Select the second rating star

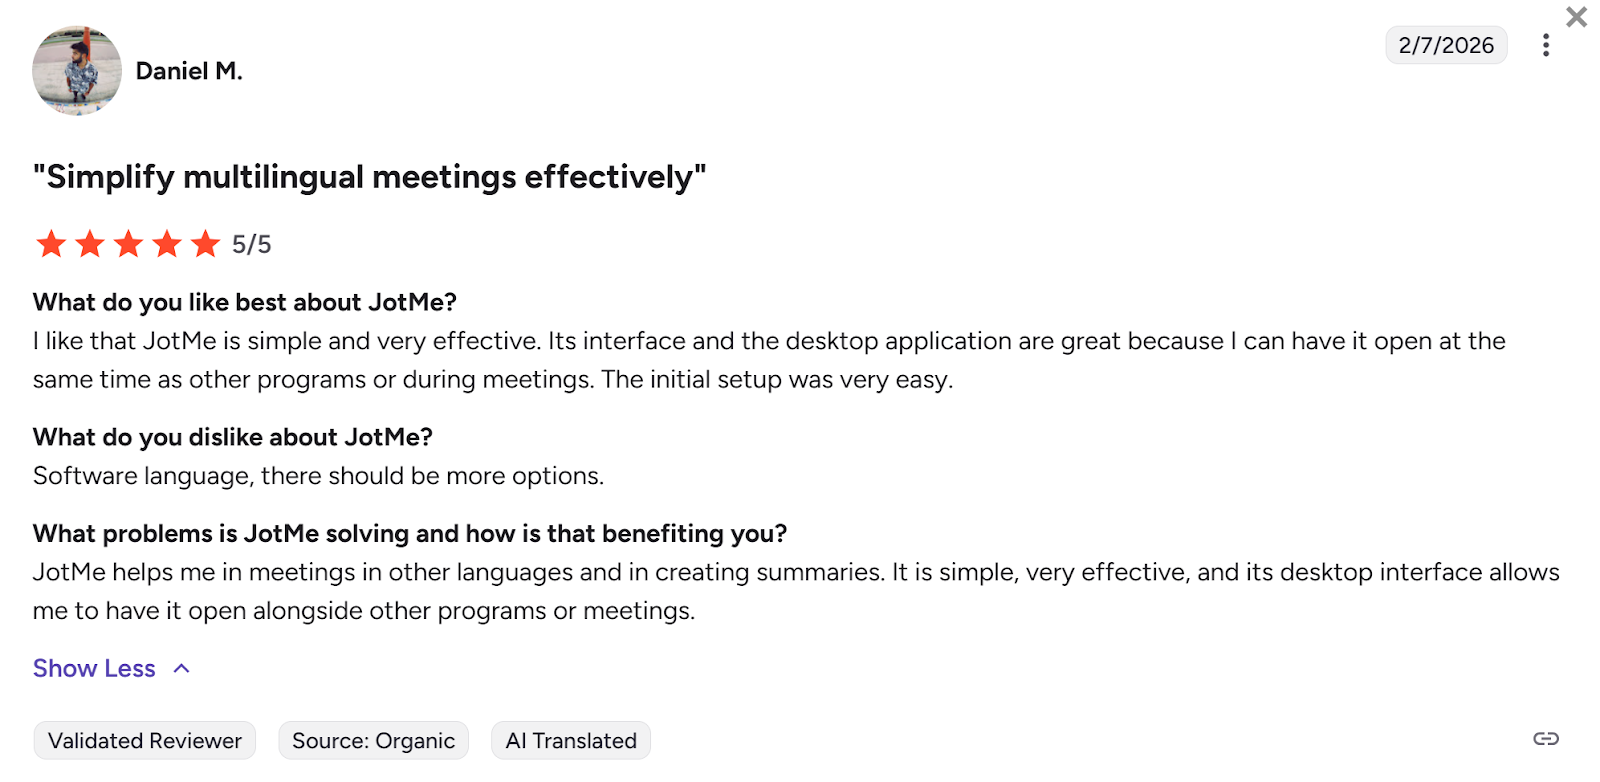click(89, 243)
